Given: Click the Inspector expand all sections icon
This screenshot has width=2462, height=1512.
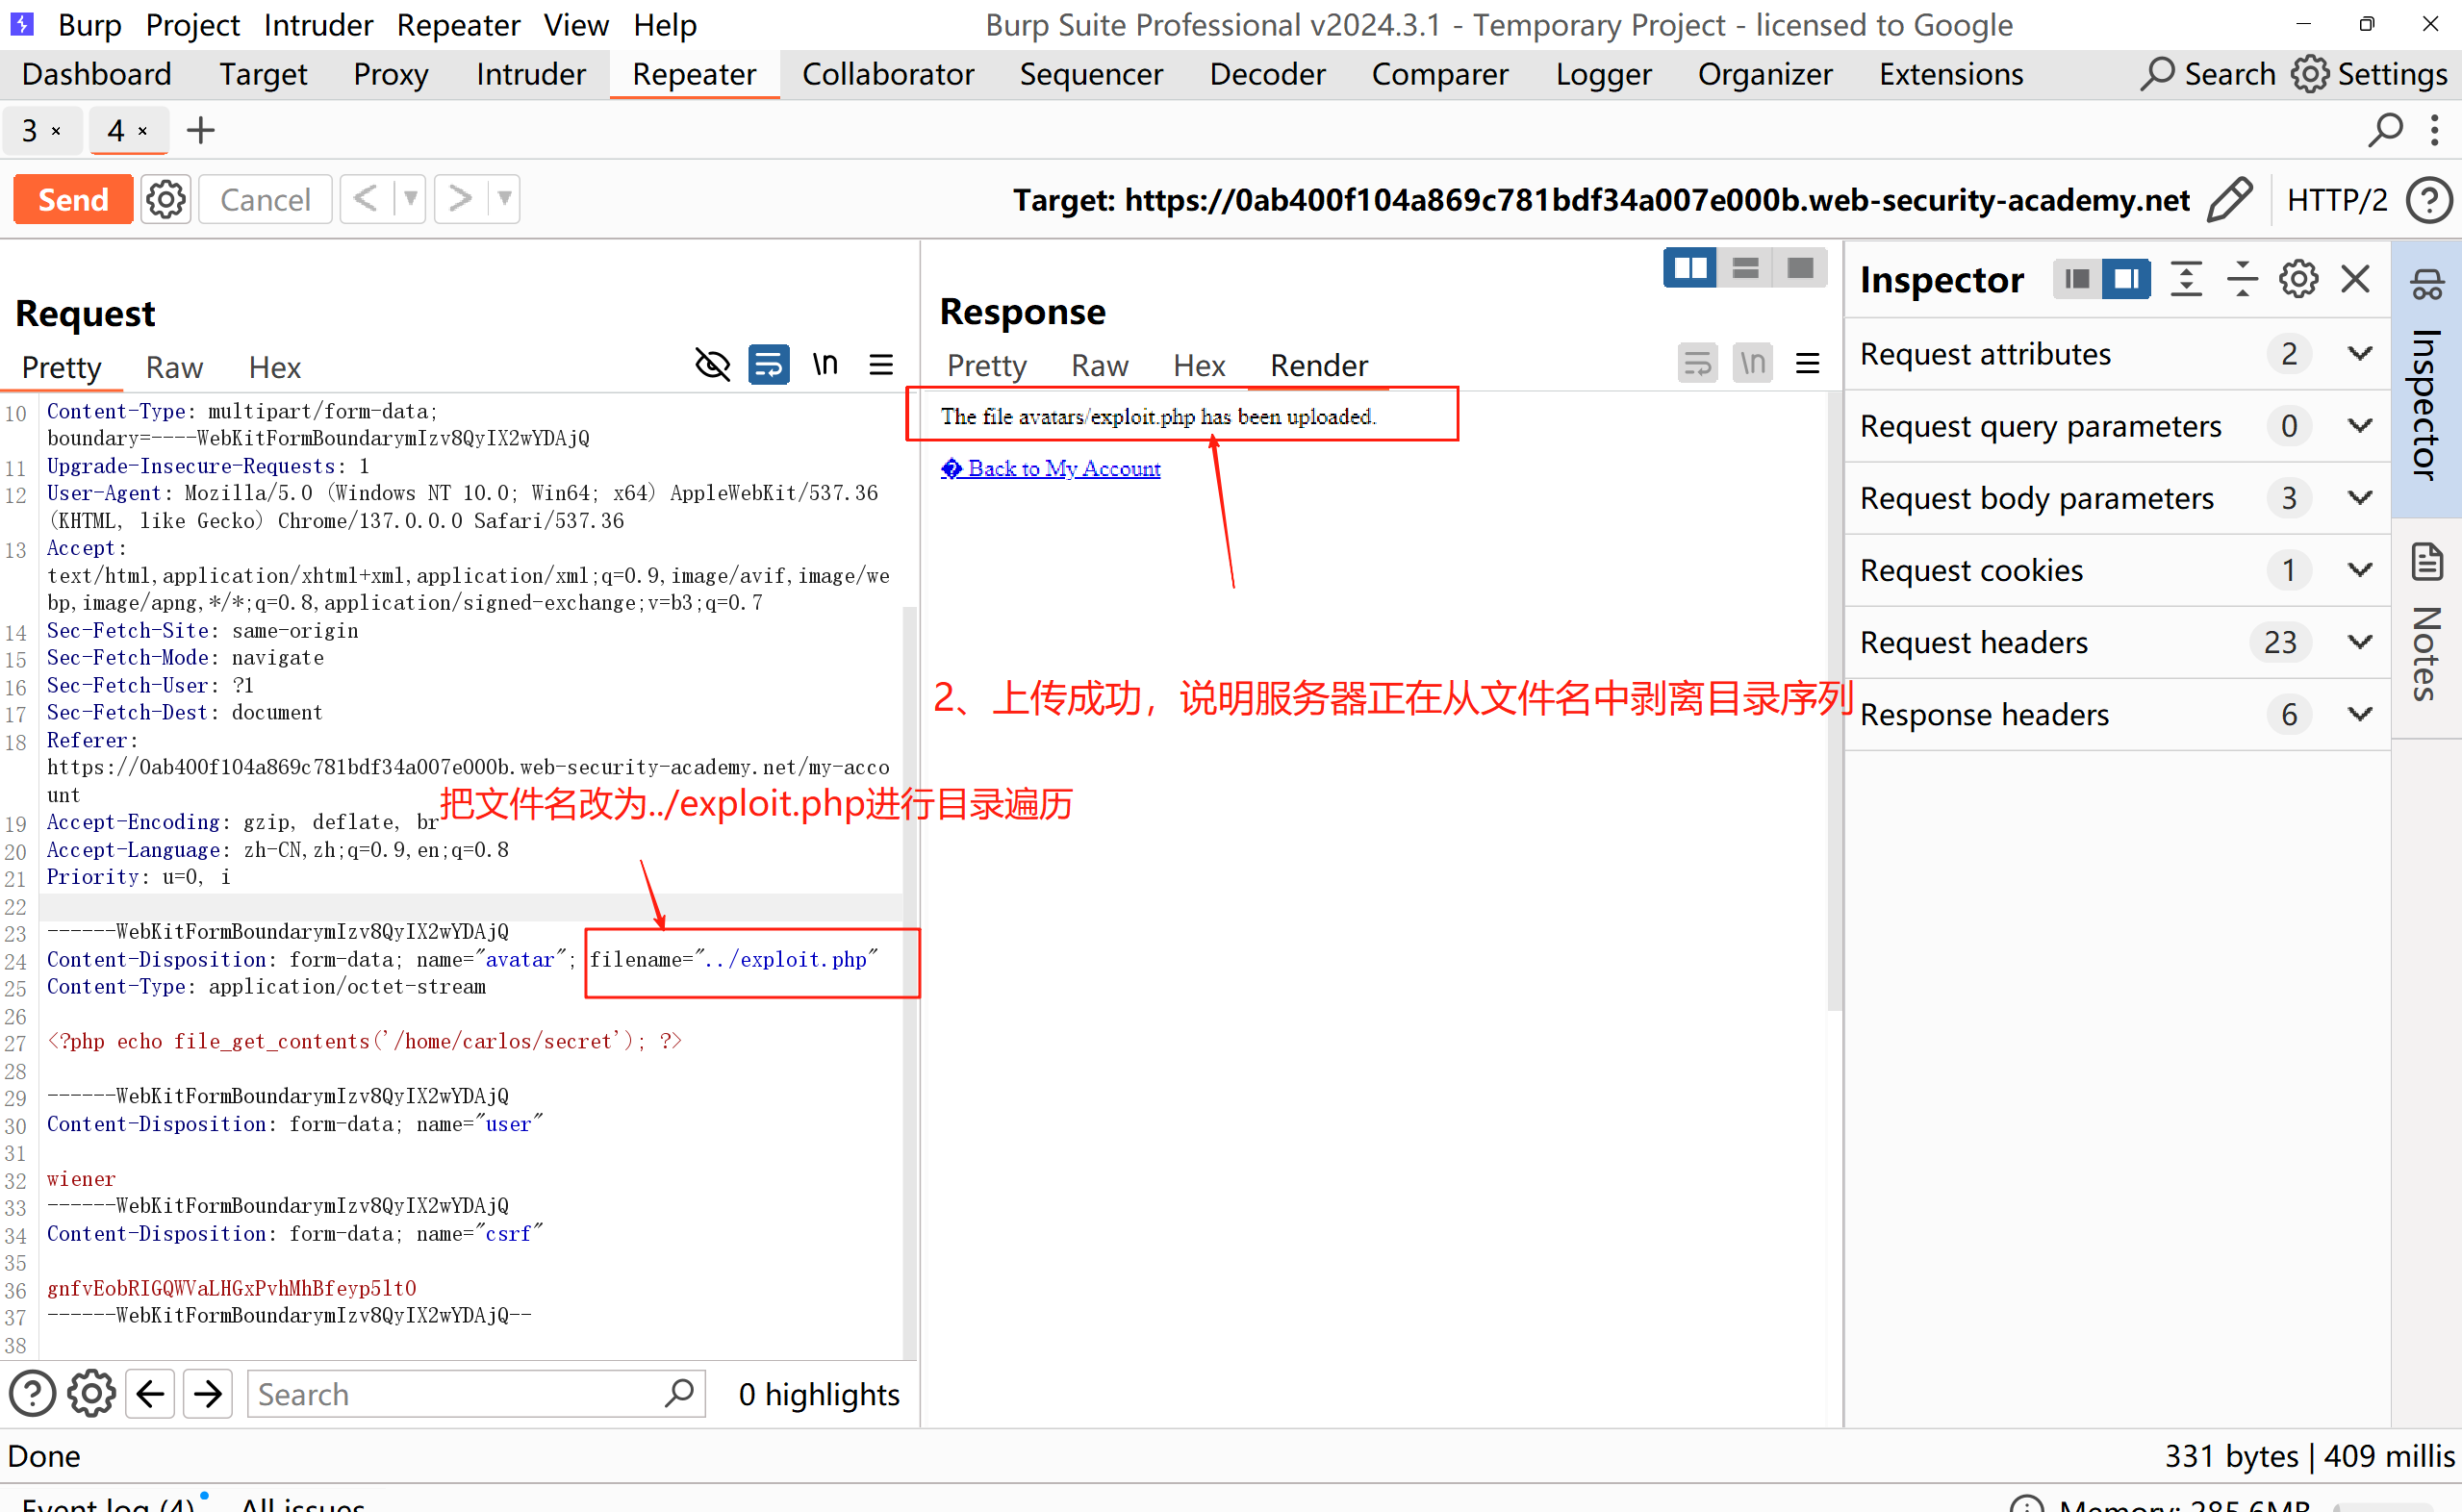Looking at the screenshot, I should click(x=2186, y=279).
